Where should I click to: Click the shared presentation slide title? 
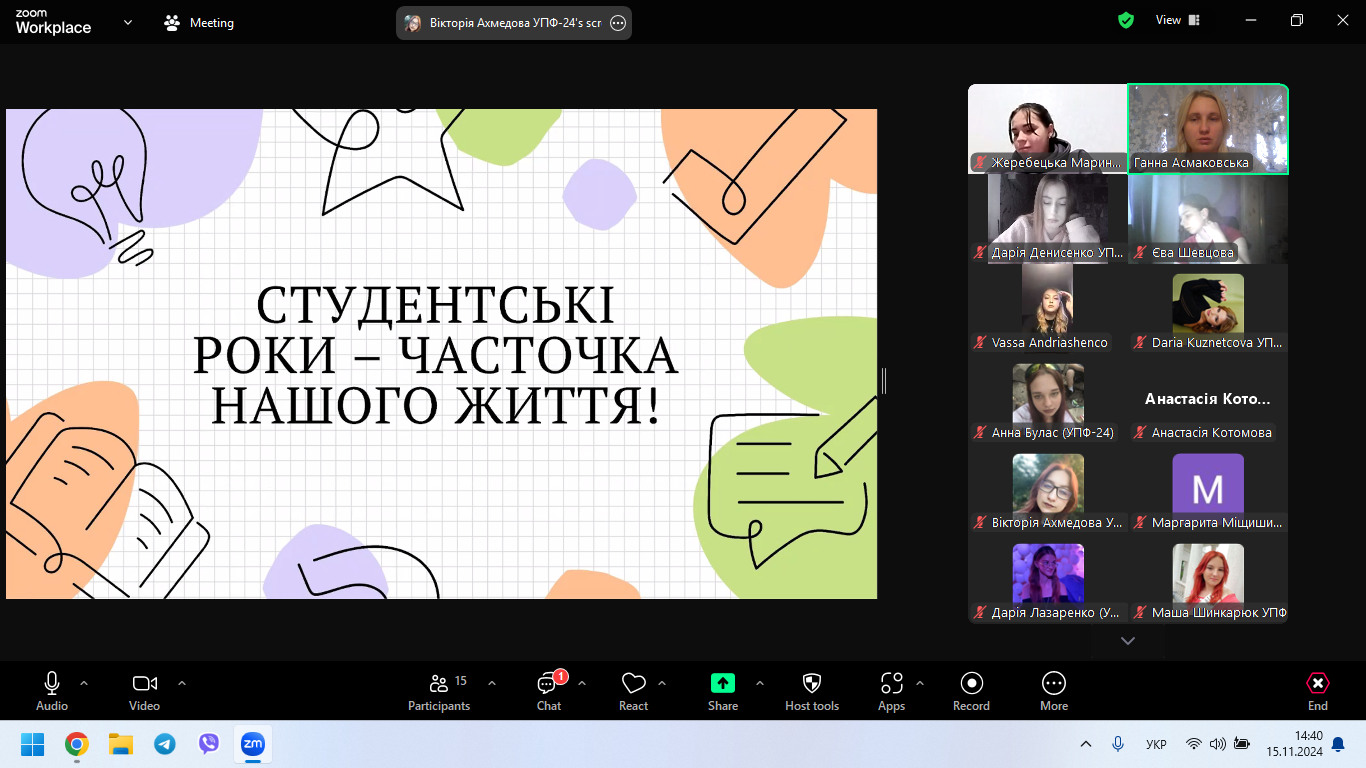pyautogui.click(x=436, y=357)
